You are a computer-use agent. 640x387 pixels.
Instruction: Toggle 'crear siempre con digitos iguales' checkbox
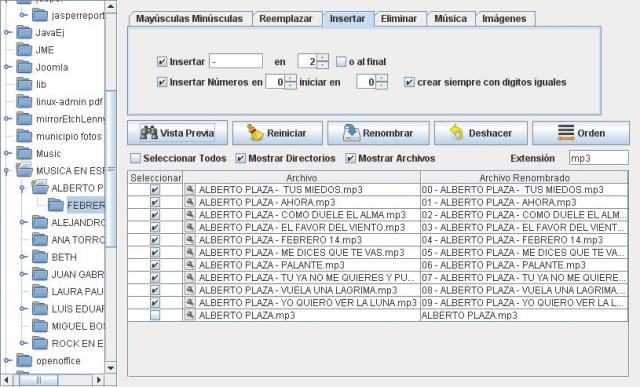point(409,82)
